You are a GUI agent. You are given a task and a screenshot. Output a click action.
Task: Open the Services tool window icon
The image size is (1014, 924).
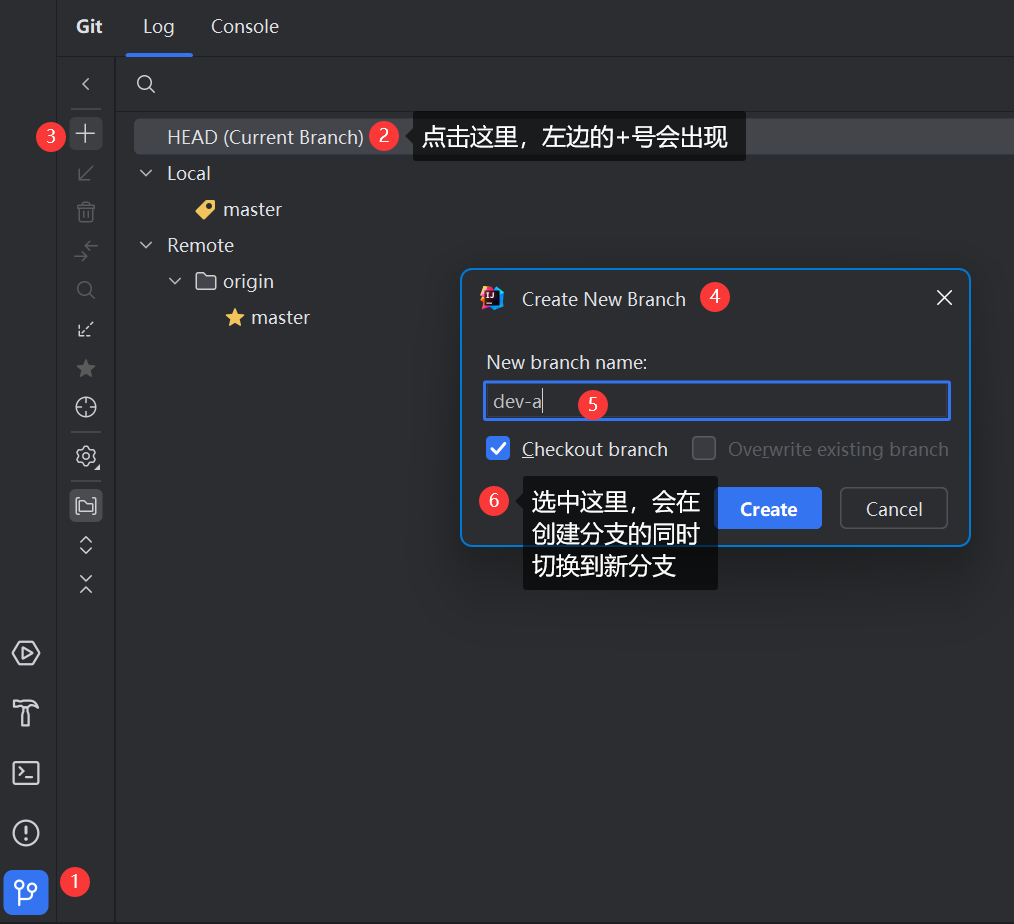coord(26,653)
